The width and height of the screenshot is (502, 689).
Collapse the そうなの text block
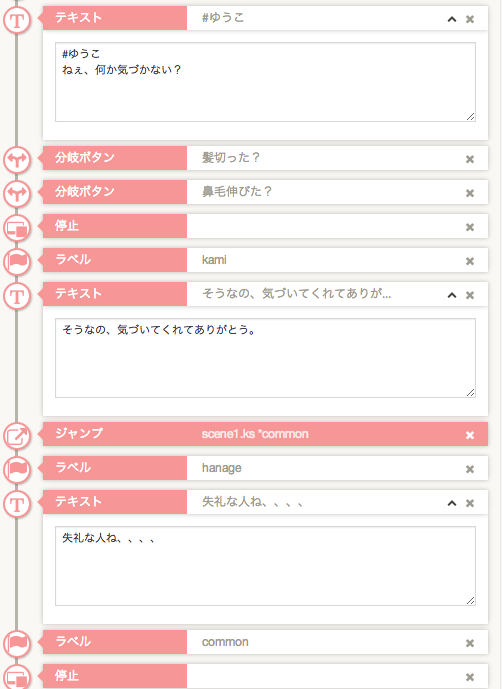pos(451,295)
